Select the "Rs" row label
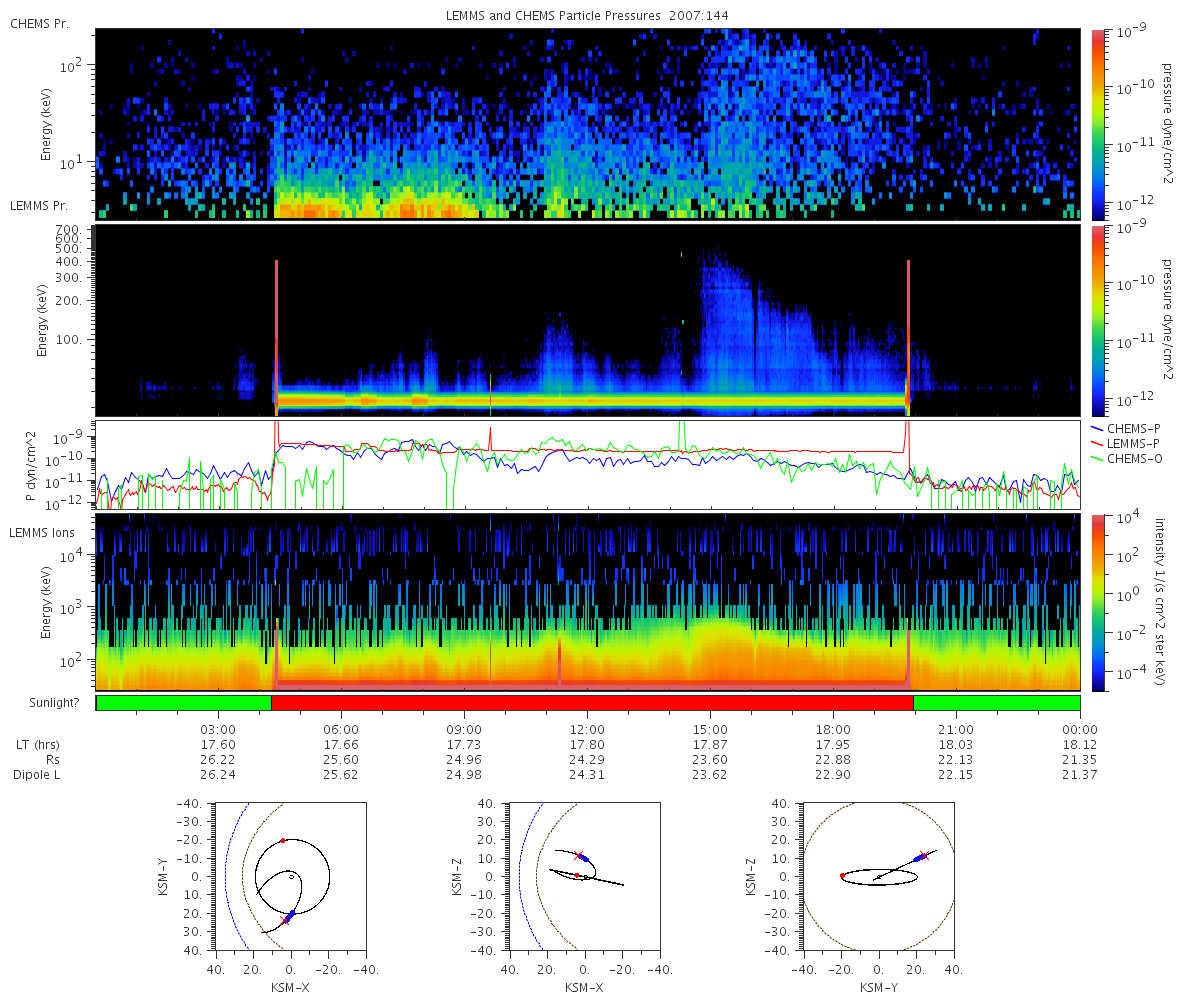 coord(54,760)
